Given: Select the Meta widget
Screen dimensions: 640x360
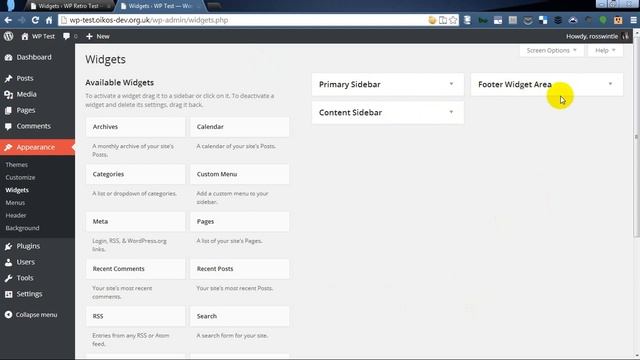Looking at the screenshot, I should coord(136,222).
